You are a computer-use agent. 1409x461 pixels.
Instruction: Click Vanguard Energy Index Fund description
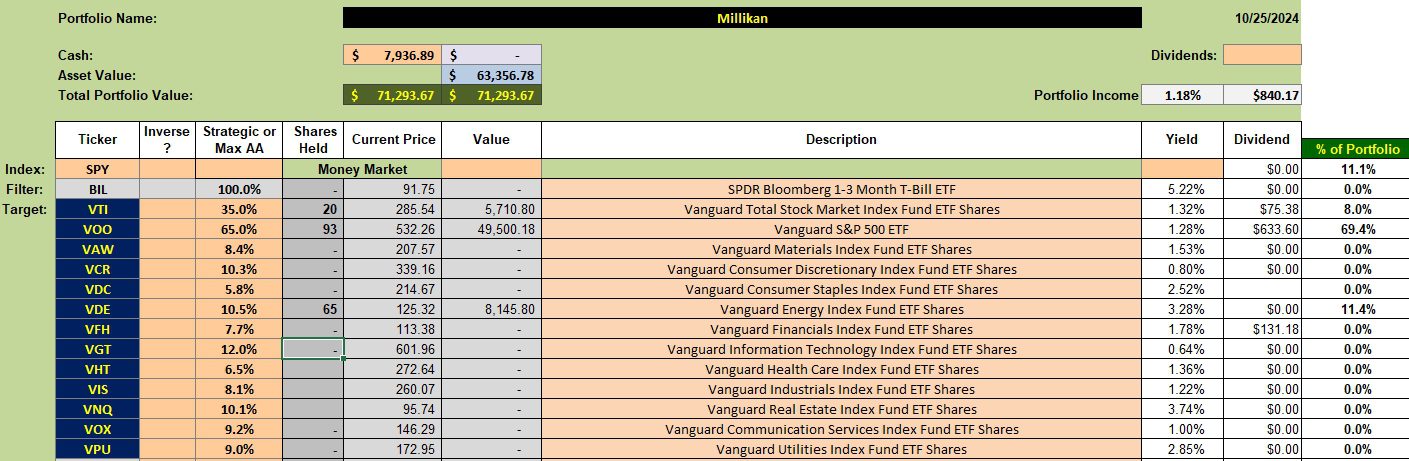coord(841,309)
